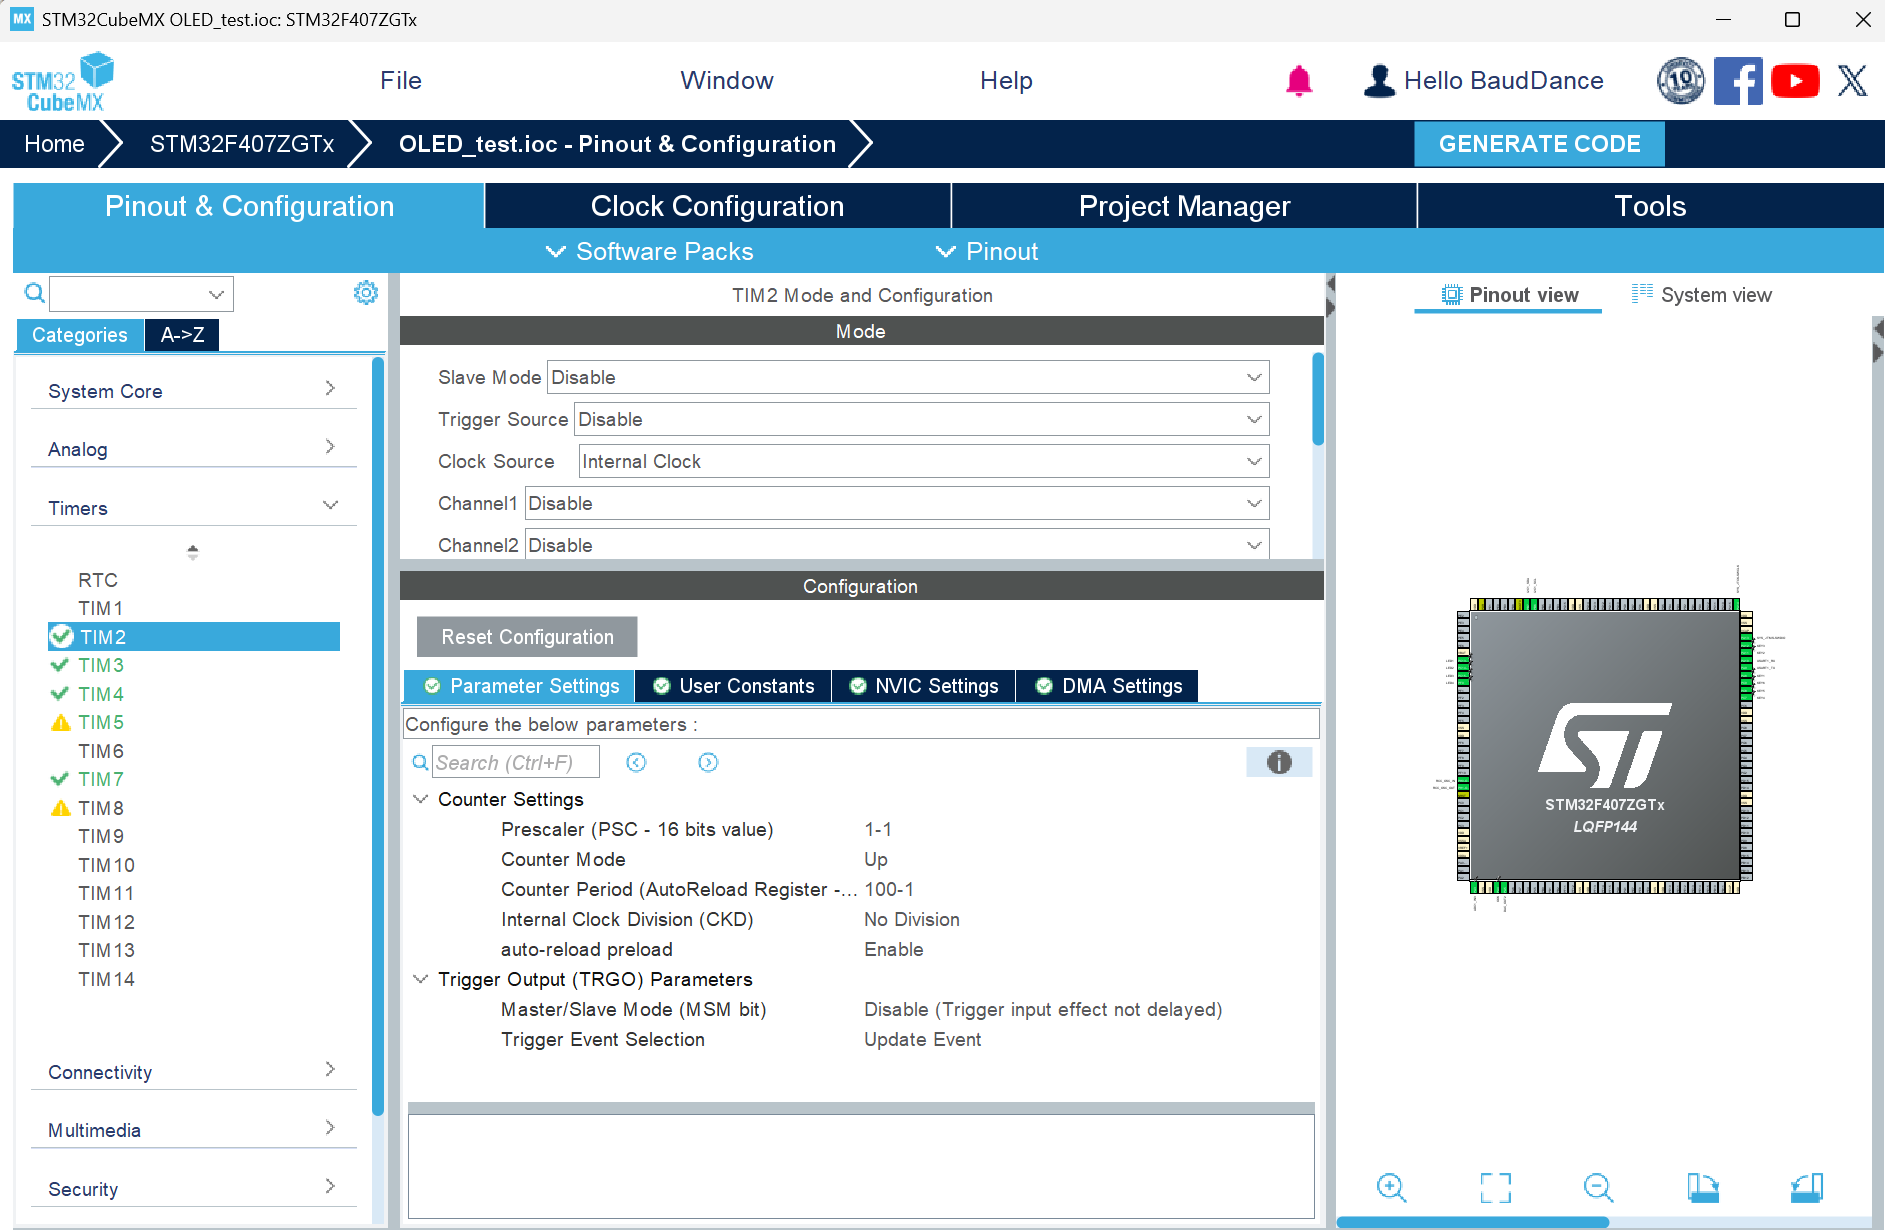
Task: Expand the Connectivity category
Action: [193, 1071]
